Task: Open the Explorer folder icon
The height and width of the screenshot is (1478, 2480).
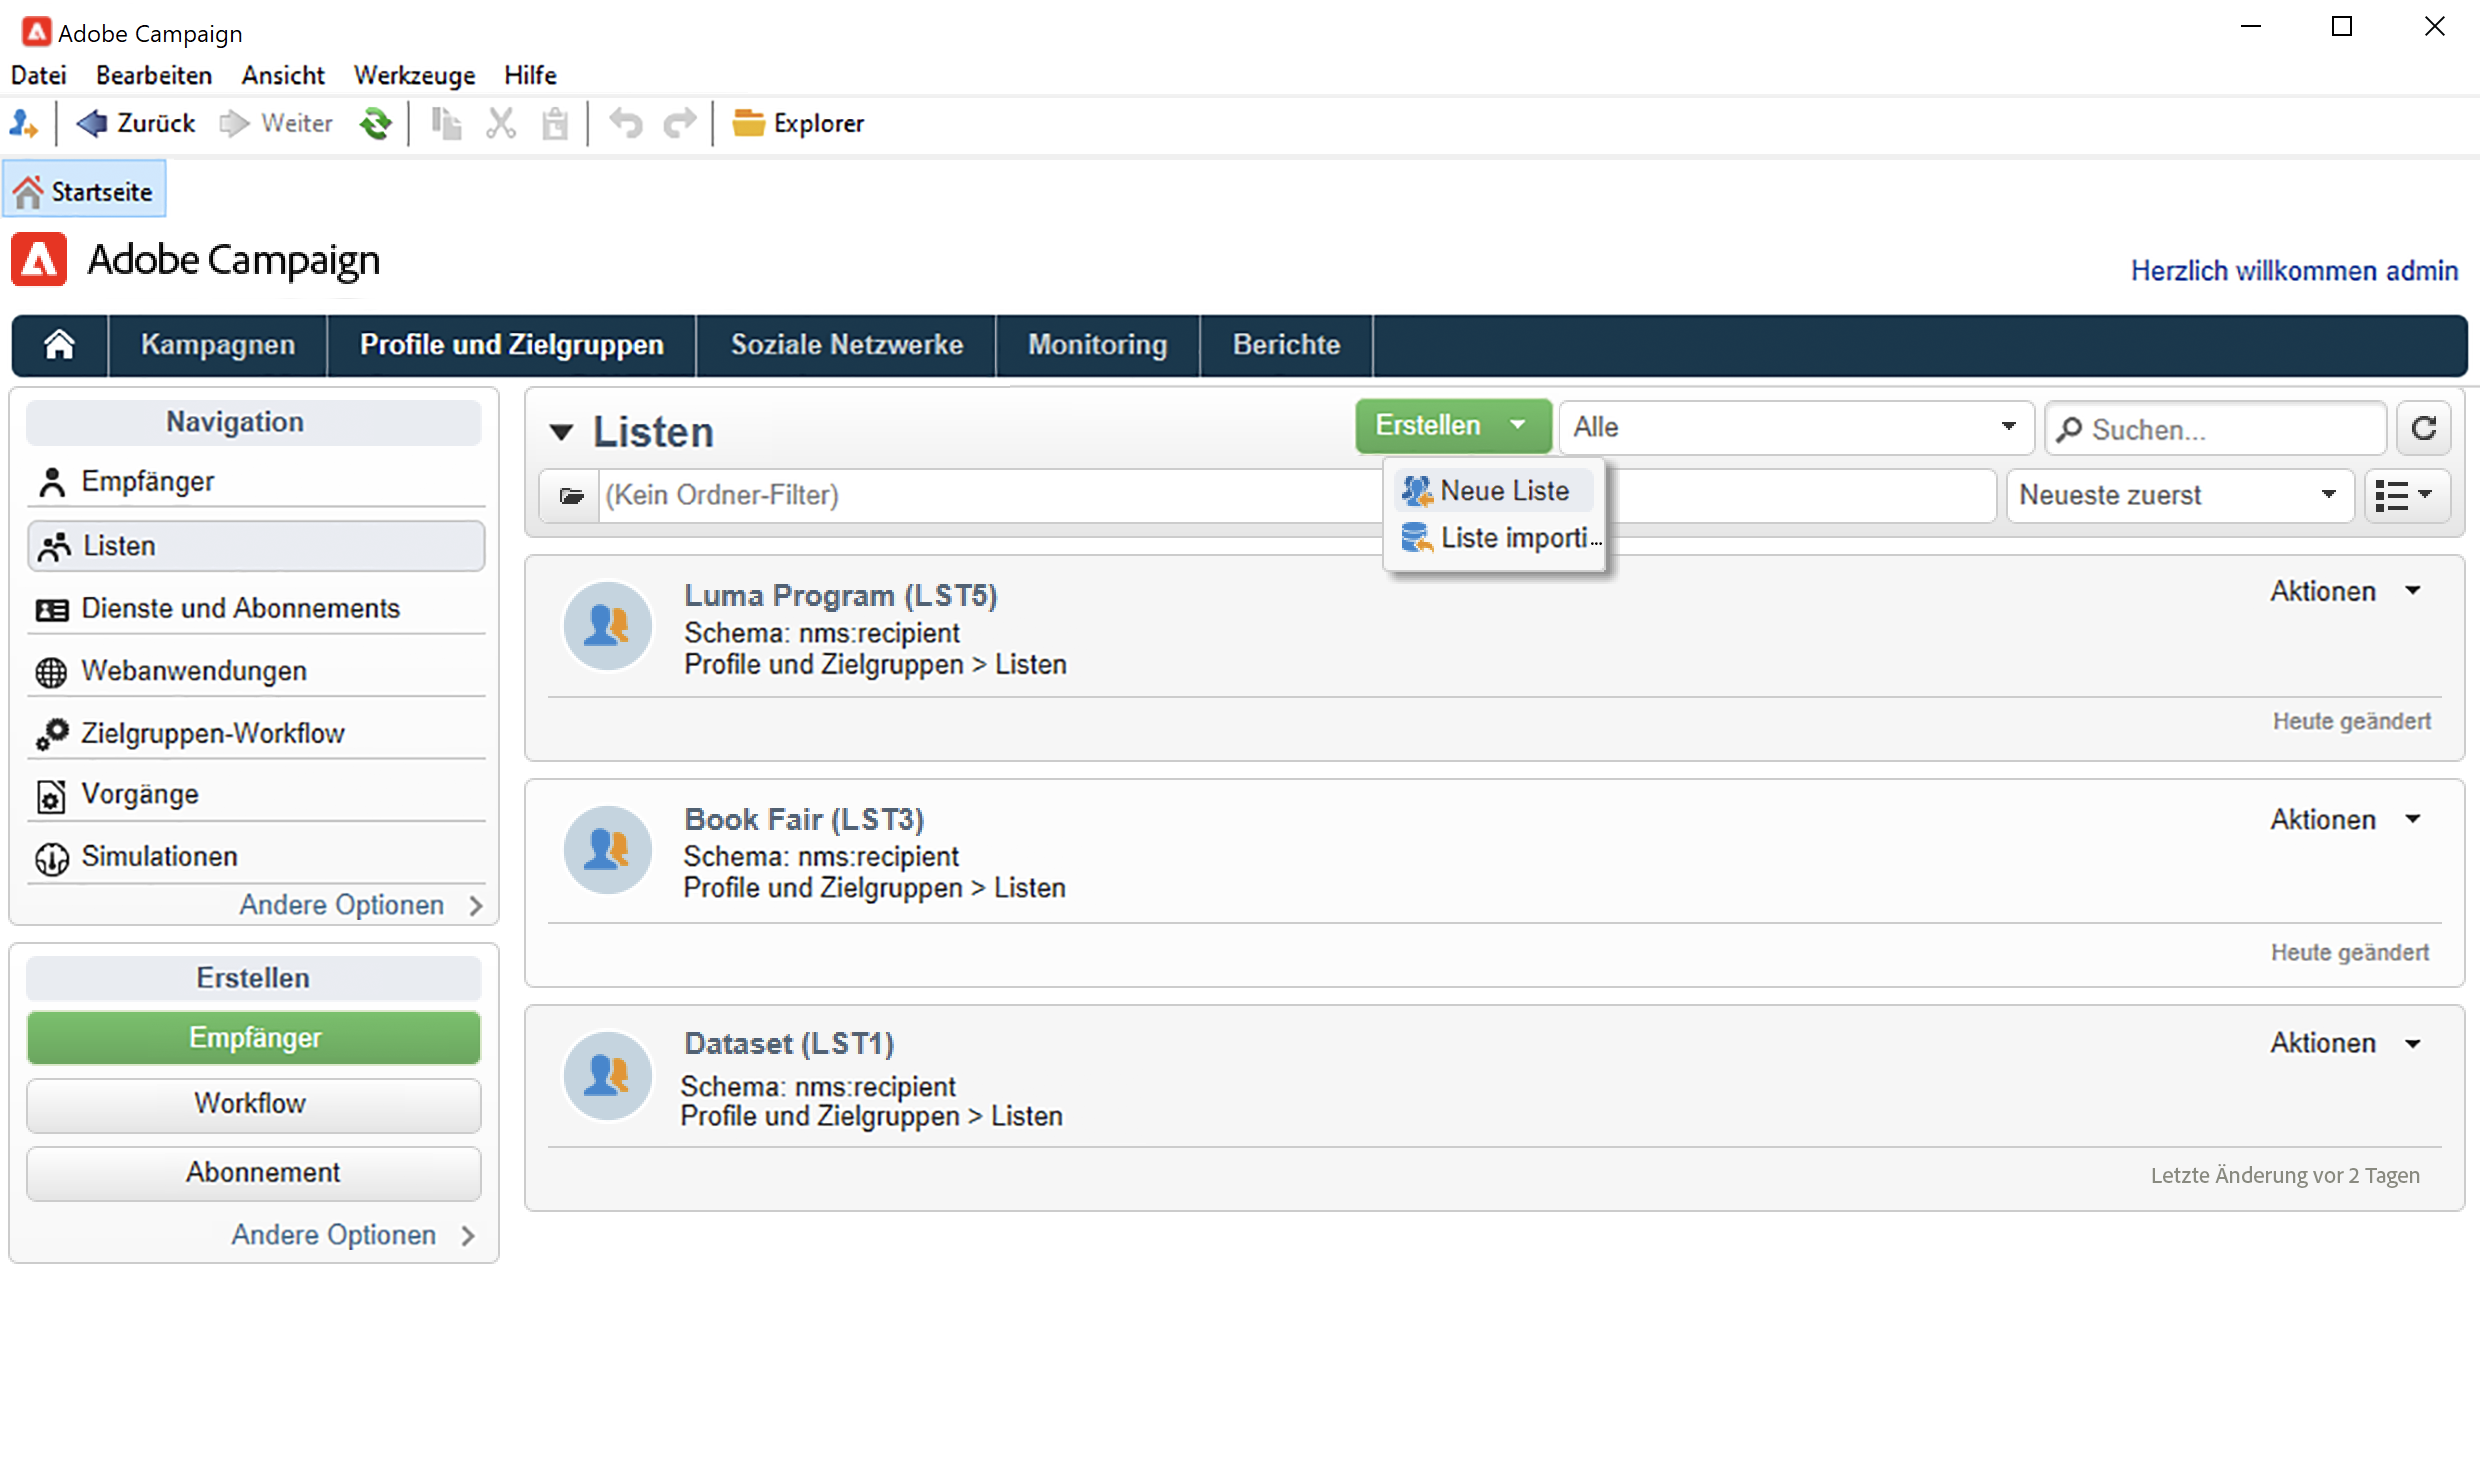Action: (748, 123)
